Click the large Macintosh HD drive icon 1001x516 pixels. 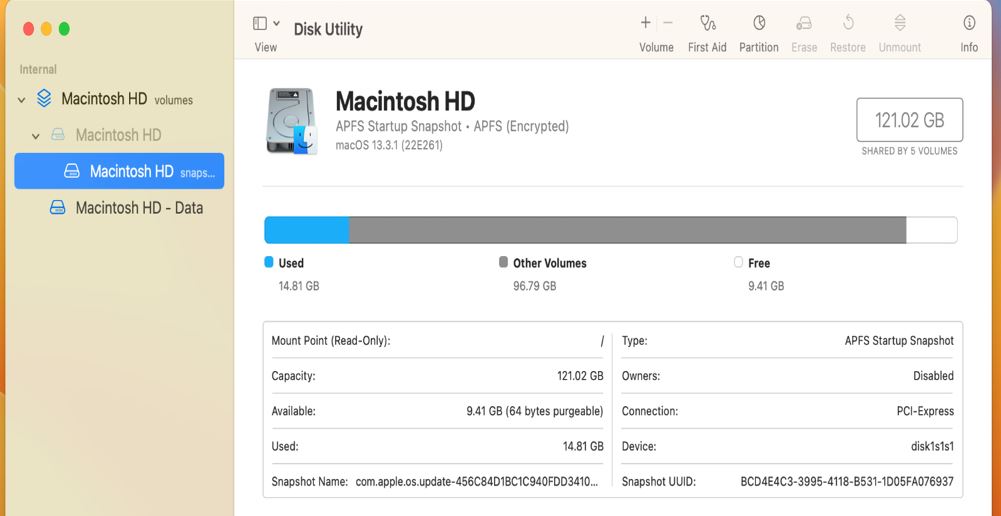[x=291, y=122]
